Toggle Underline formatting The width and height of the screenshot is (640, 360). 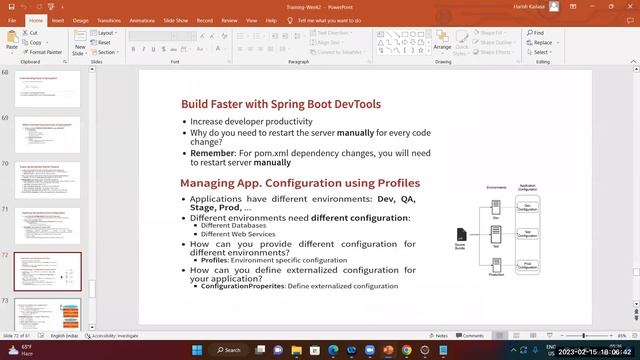pos(153,49)
